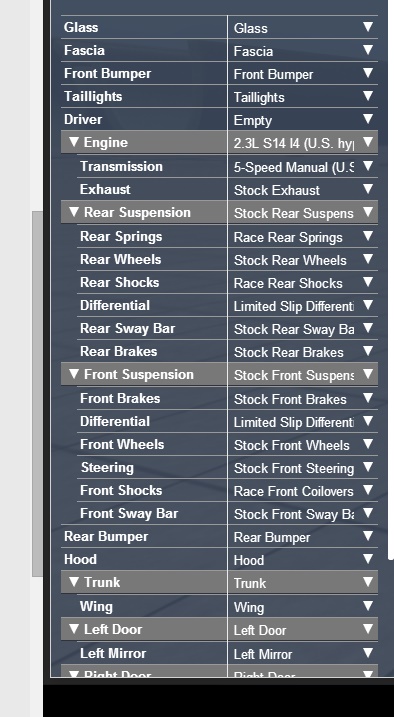394x717 pixels.
Task: Open the Exhaust dropdown arrow
Action: click(368, 189)
